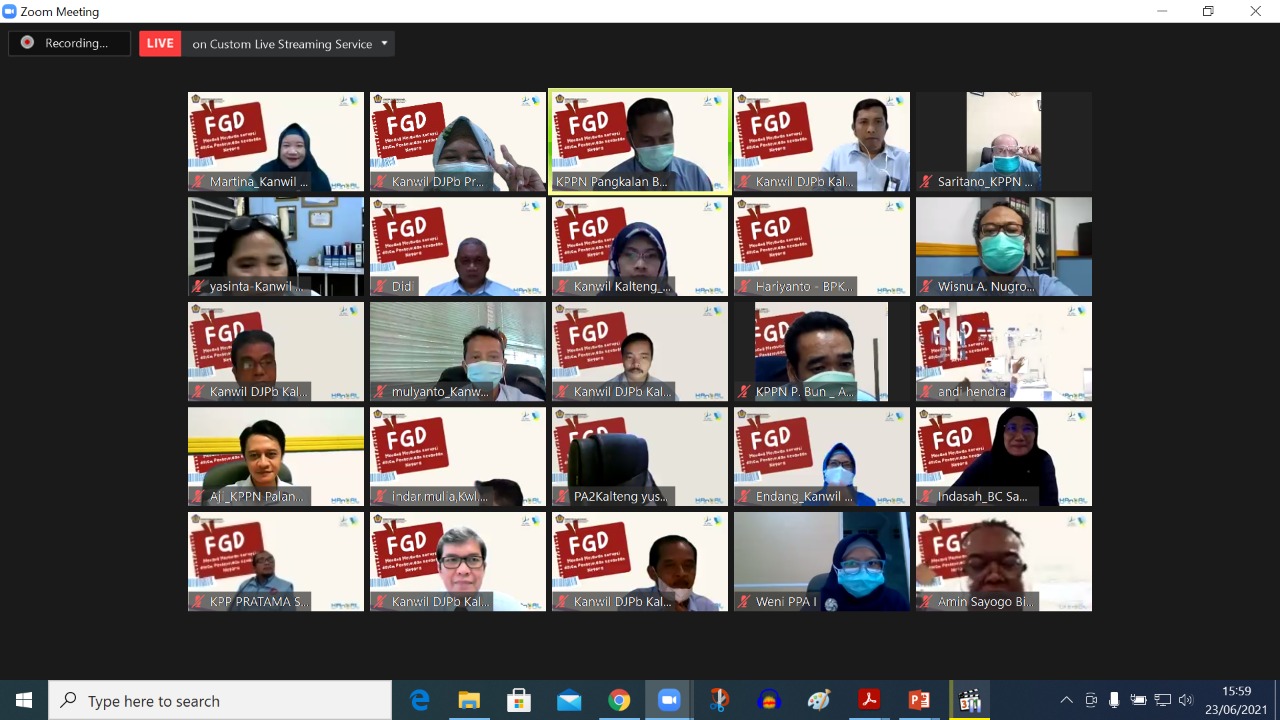The width and height of the screenshot is (1280, 720).
Task: Click the speaker volume icon in tray
Action: [x=1186, y=700]
